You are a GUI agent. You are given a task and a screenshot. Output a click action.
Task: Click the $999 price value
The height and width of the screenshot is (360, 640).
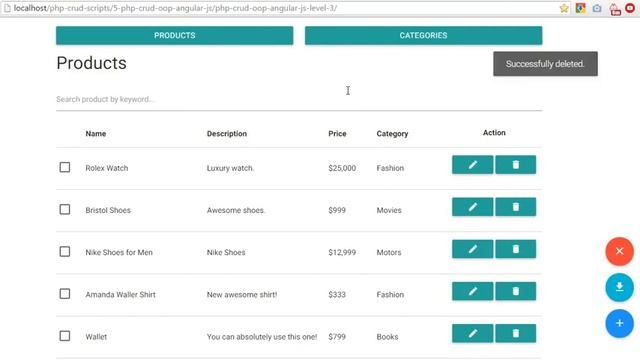337,210
